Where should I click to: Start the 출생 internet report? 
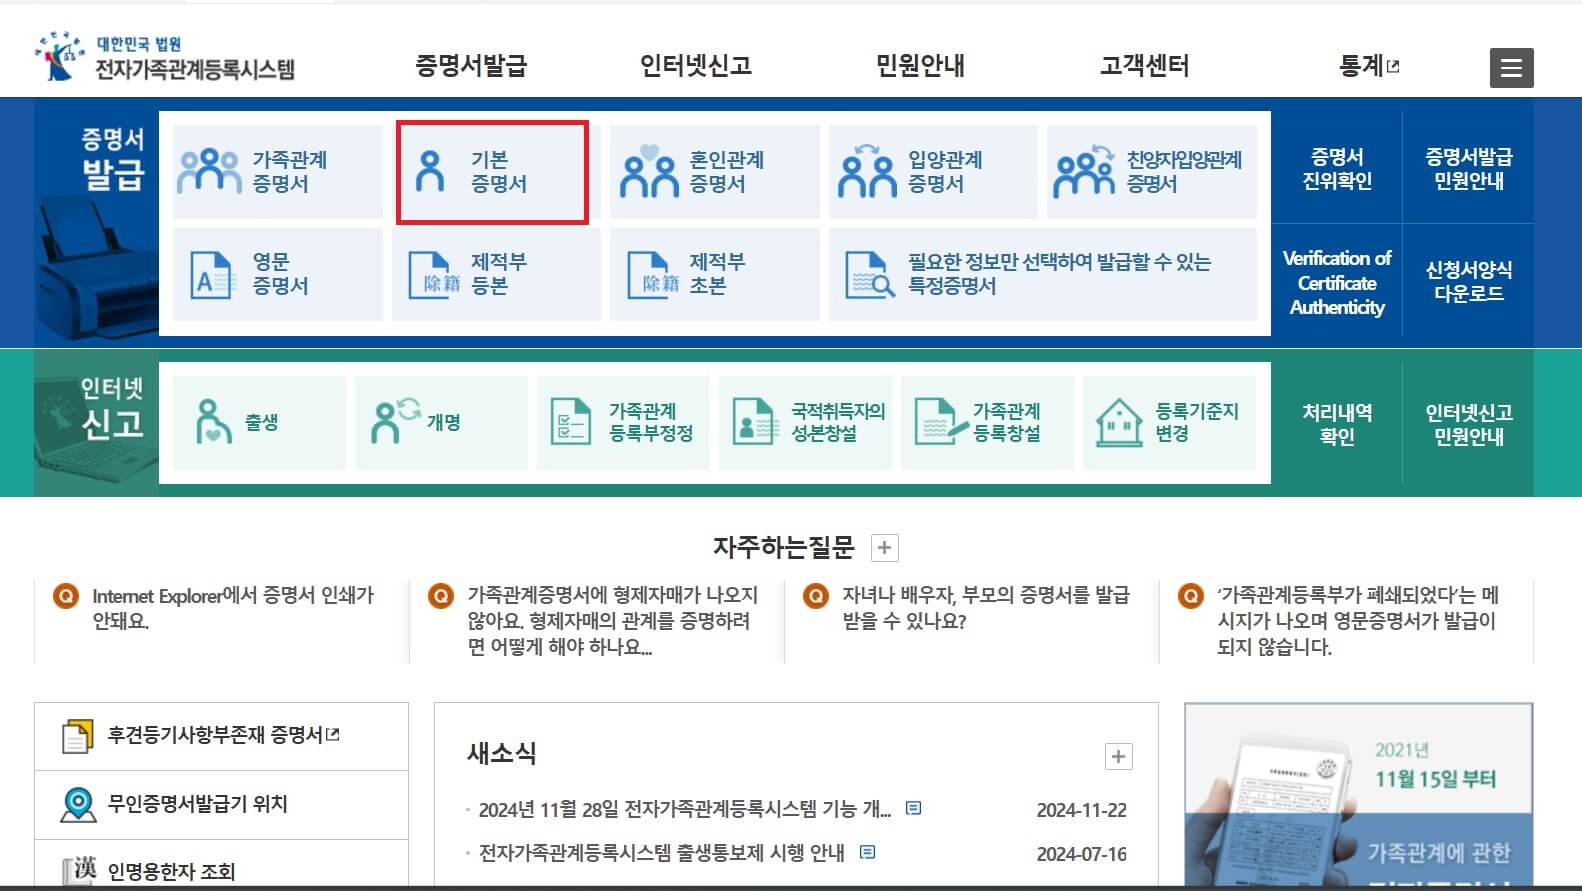pyautogui.click(x=259, y=422)
